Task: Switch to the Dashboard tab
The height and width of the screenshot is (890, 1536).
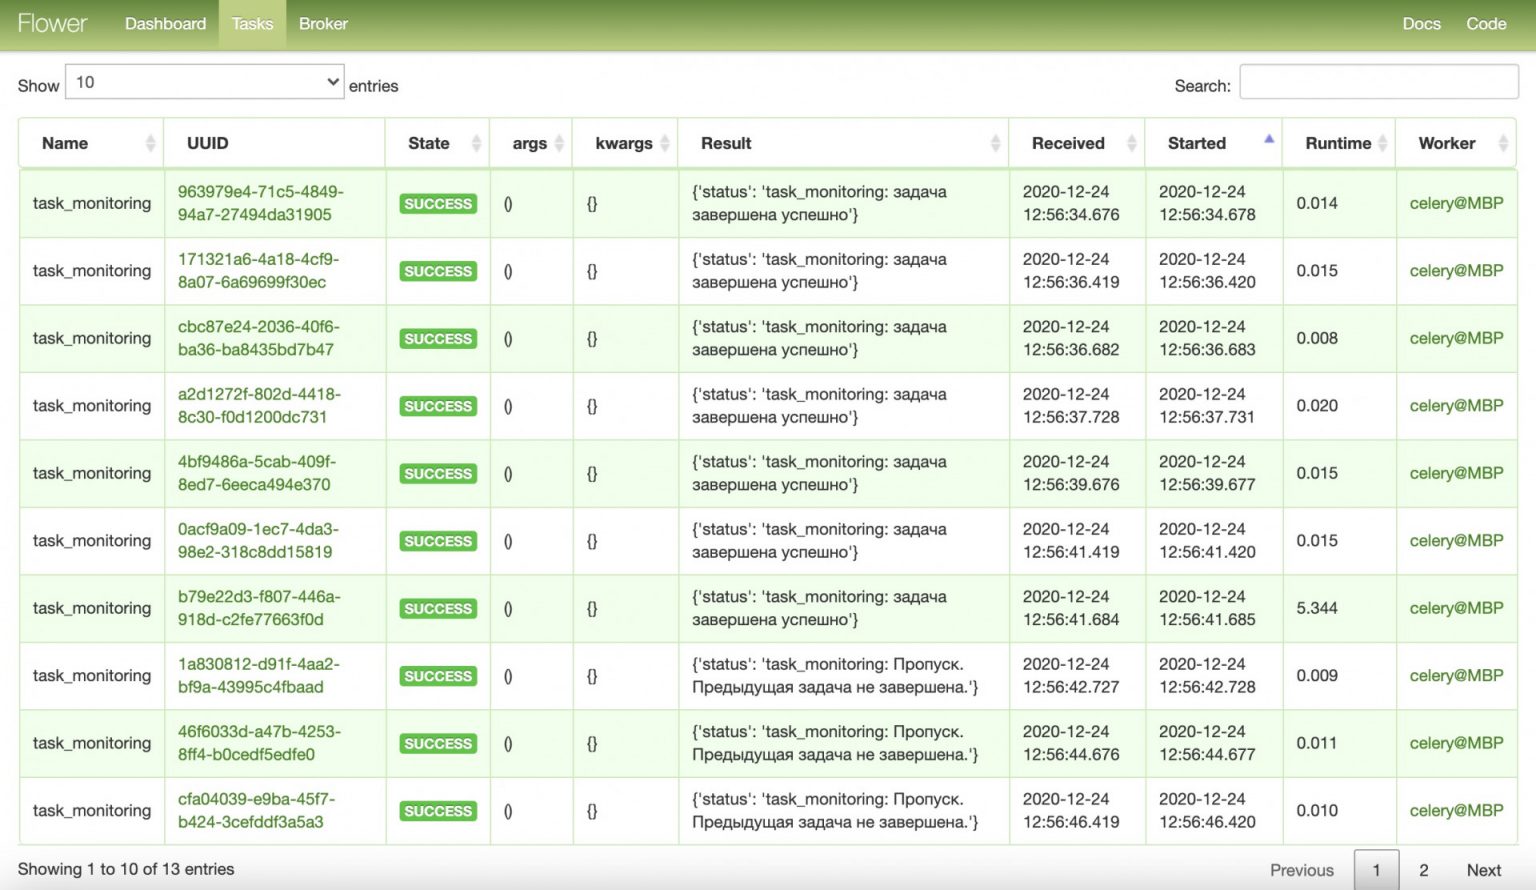Action: (165, 24)
